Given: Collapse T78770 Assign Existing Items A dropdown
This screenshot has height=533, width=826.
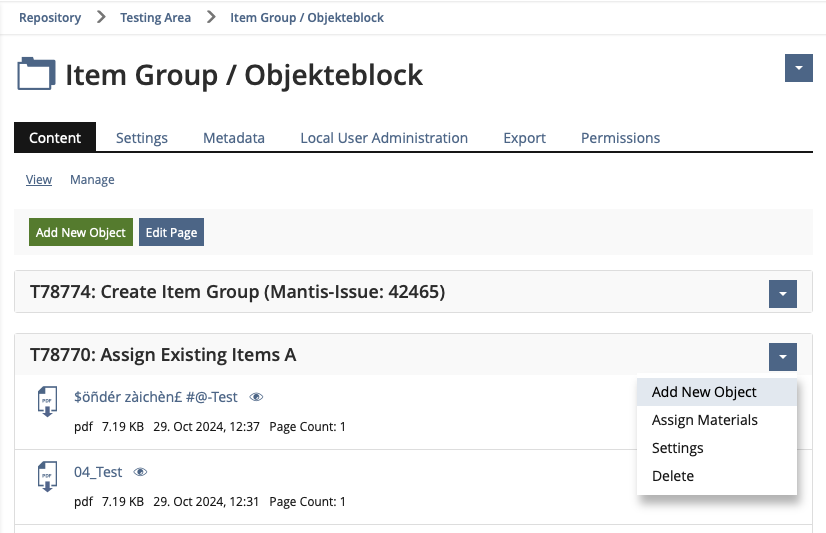Looking at the screenshot, I should (x=782, y=356).
